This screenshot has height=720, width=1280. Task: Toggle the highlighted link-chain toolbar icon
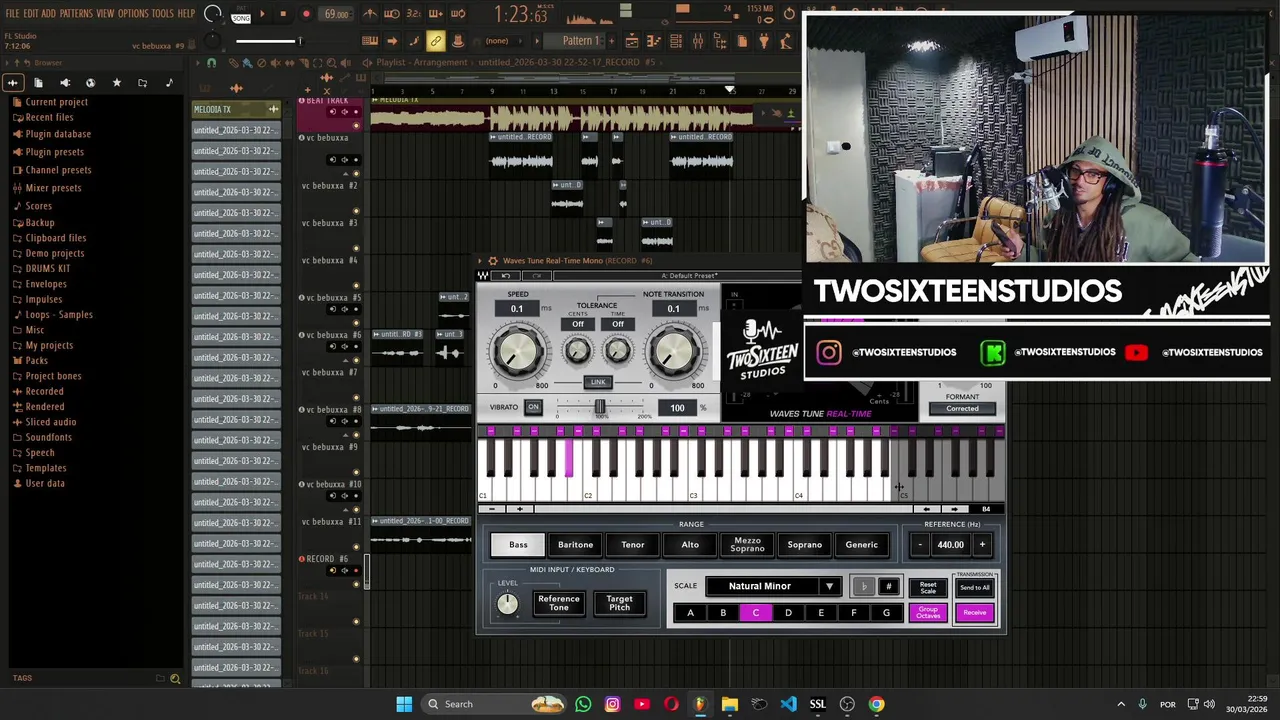(x=435, y=41)
